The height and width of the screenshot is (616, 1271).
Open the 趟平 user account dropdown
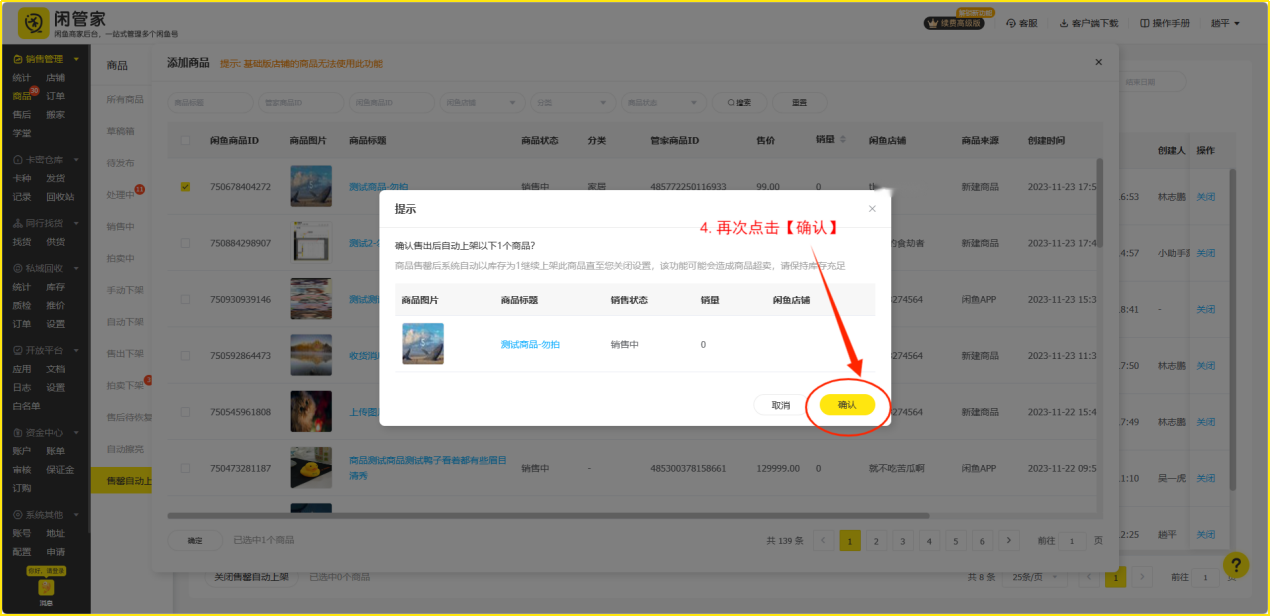[1225, 23]
